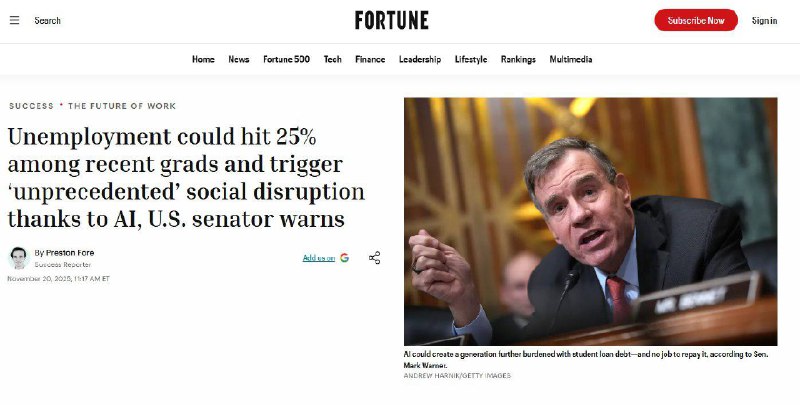The image size is (800, 405).
Task: Open the Search link
Action: (x=47, y=20)
